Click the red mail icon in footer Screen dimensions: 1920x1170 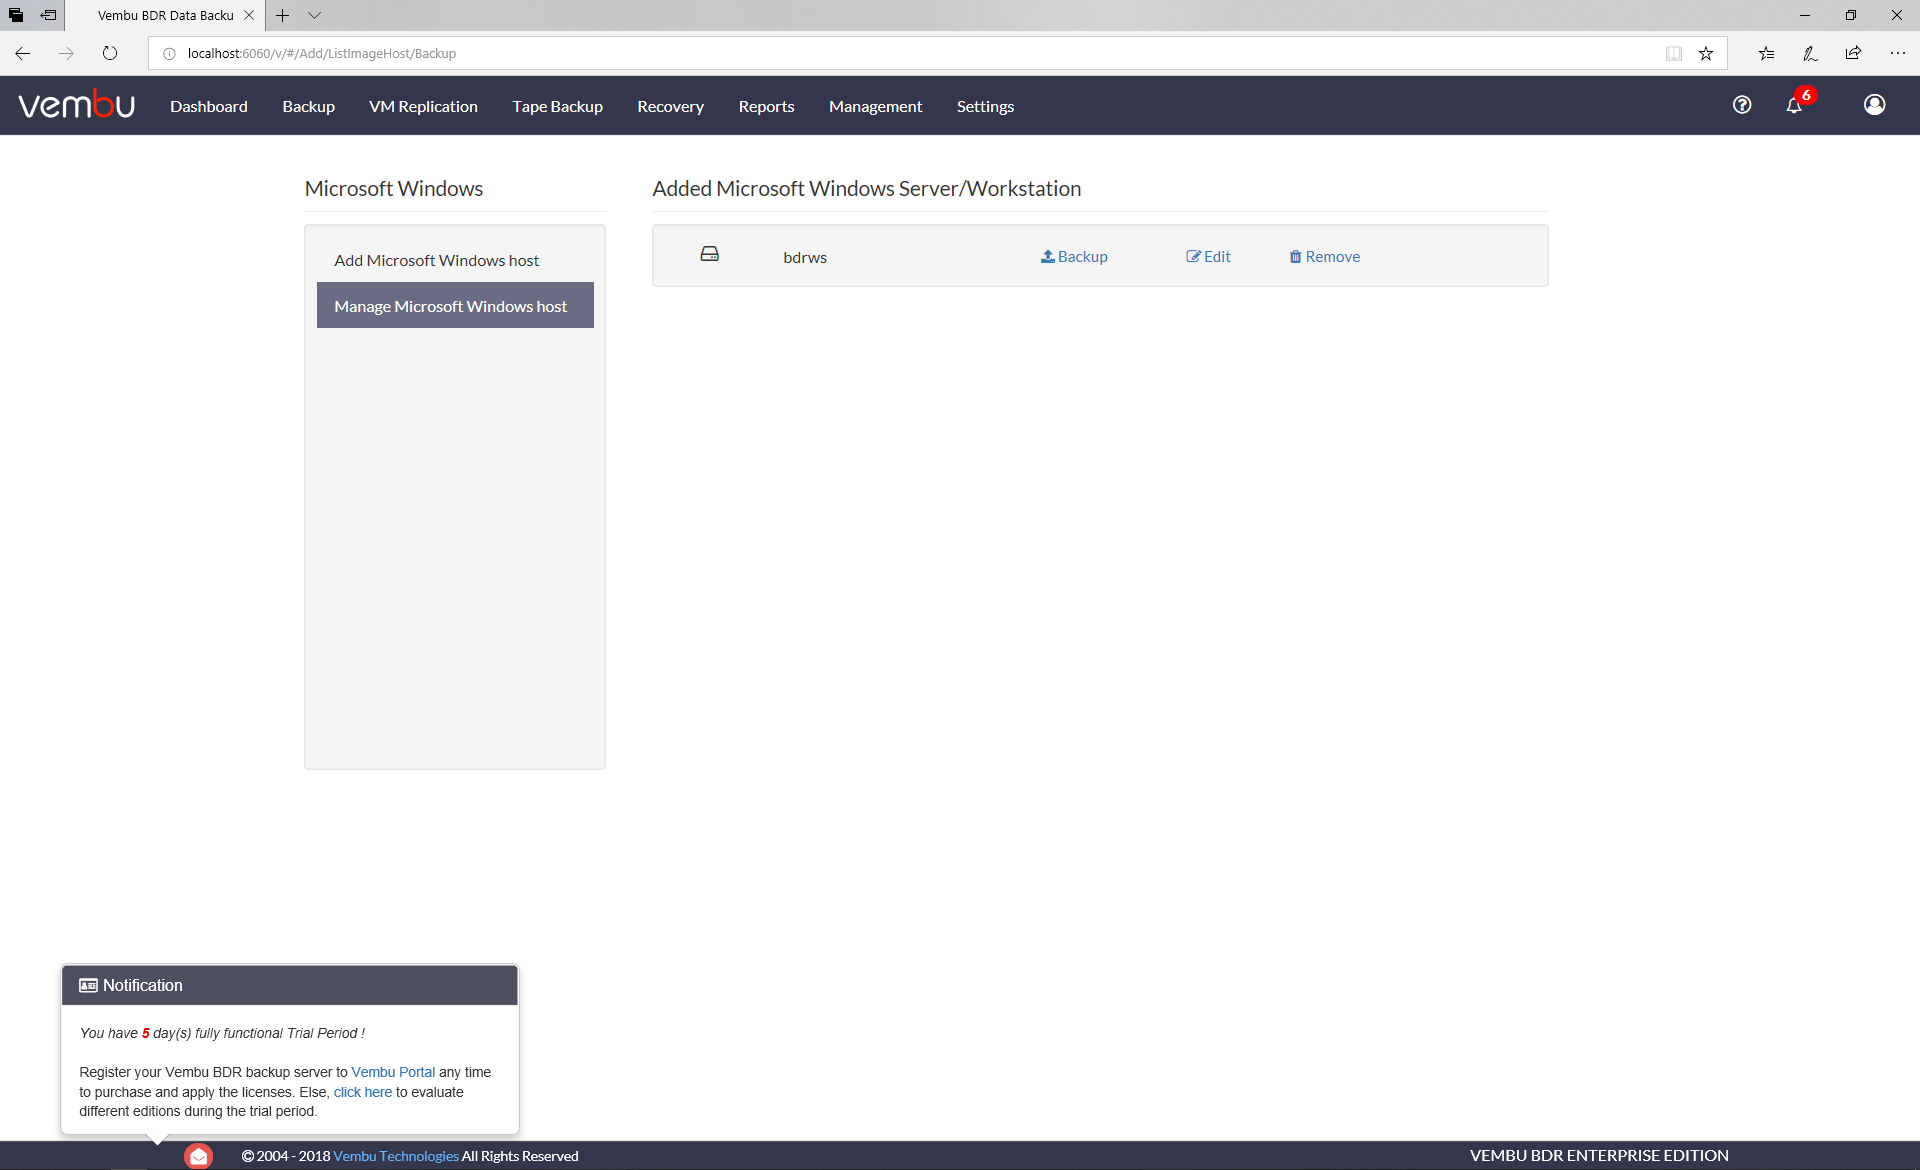coord(199,1156)
